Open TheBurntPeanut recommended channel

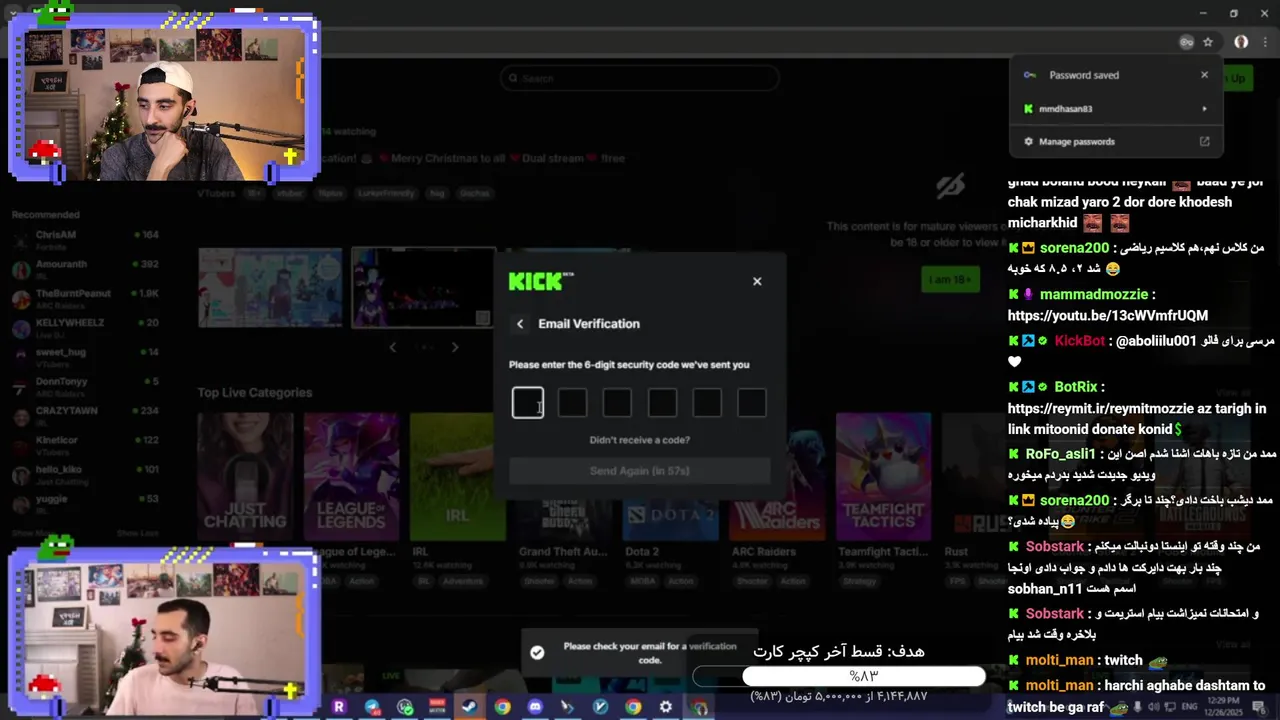click(86, 298)
